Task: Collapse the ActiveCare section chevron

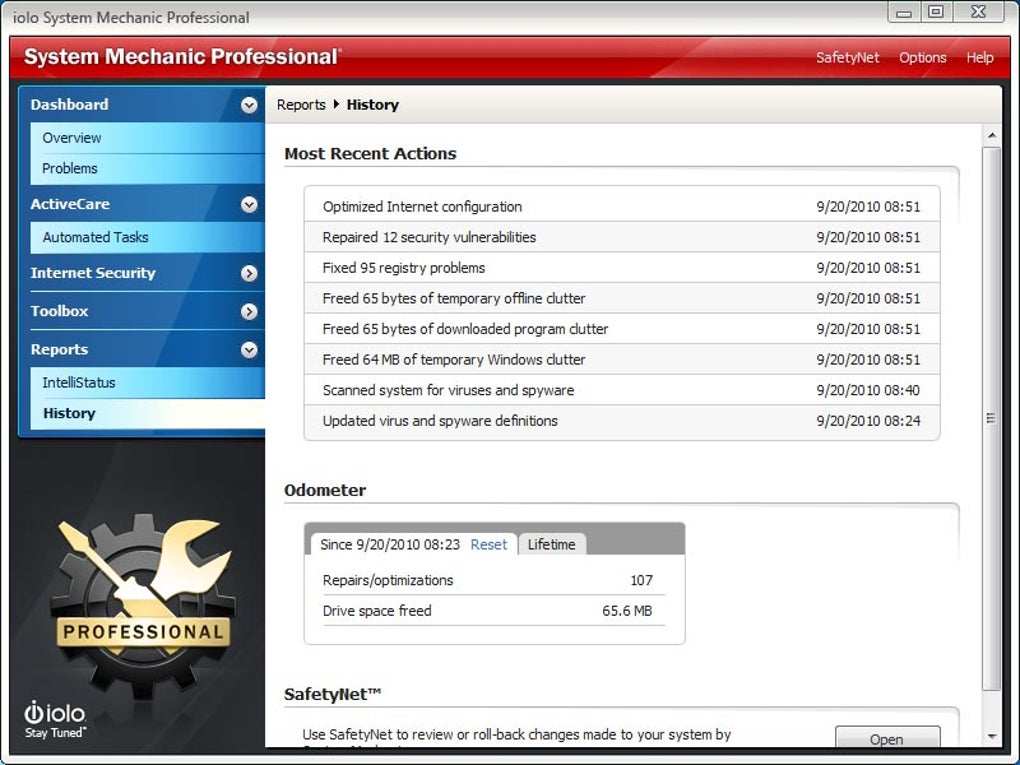Action: click(249, 204)
